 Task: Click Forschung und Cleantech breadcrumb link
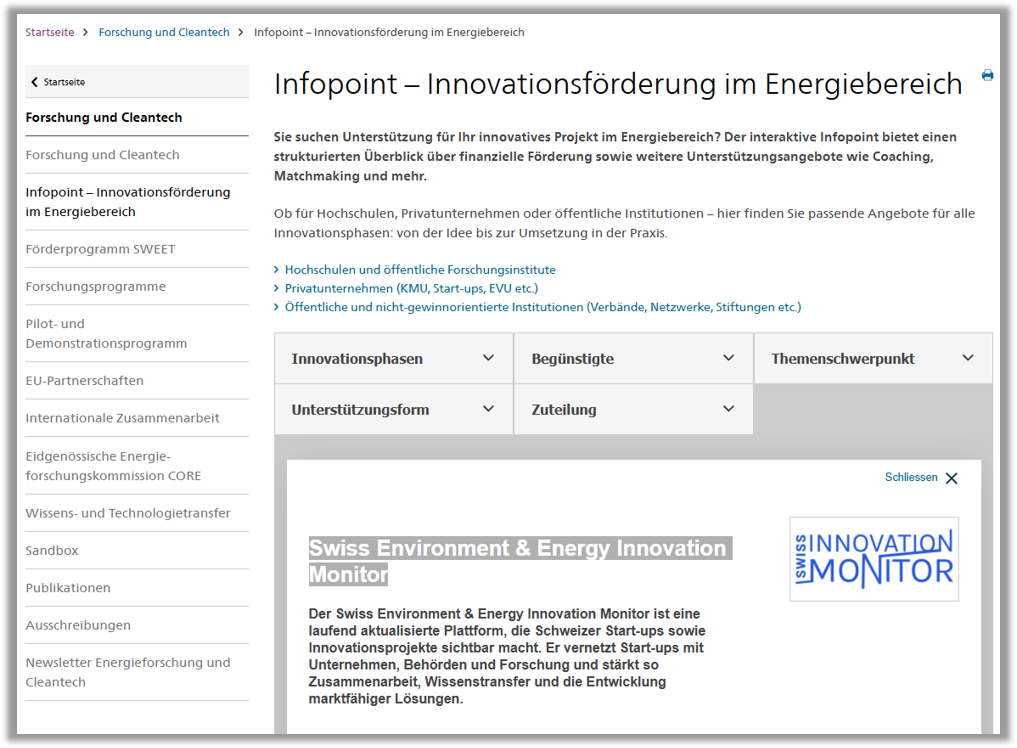click(x=164, y=32)
